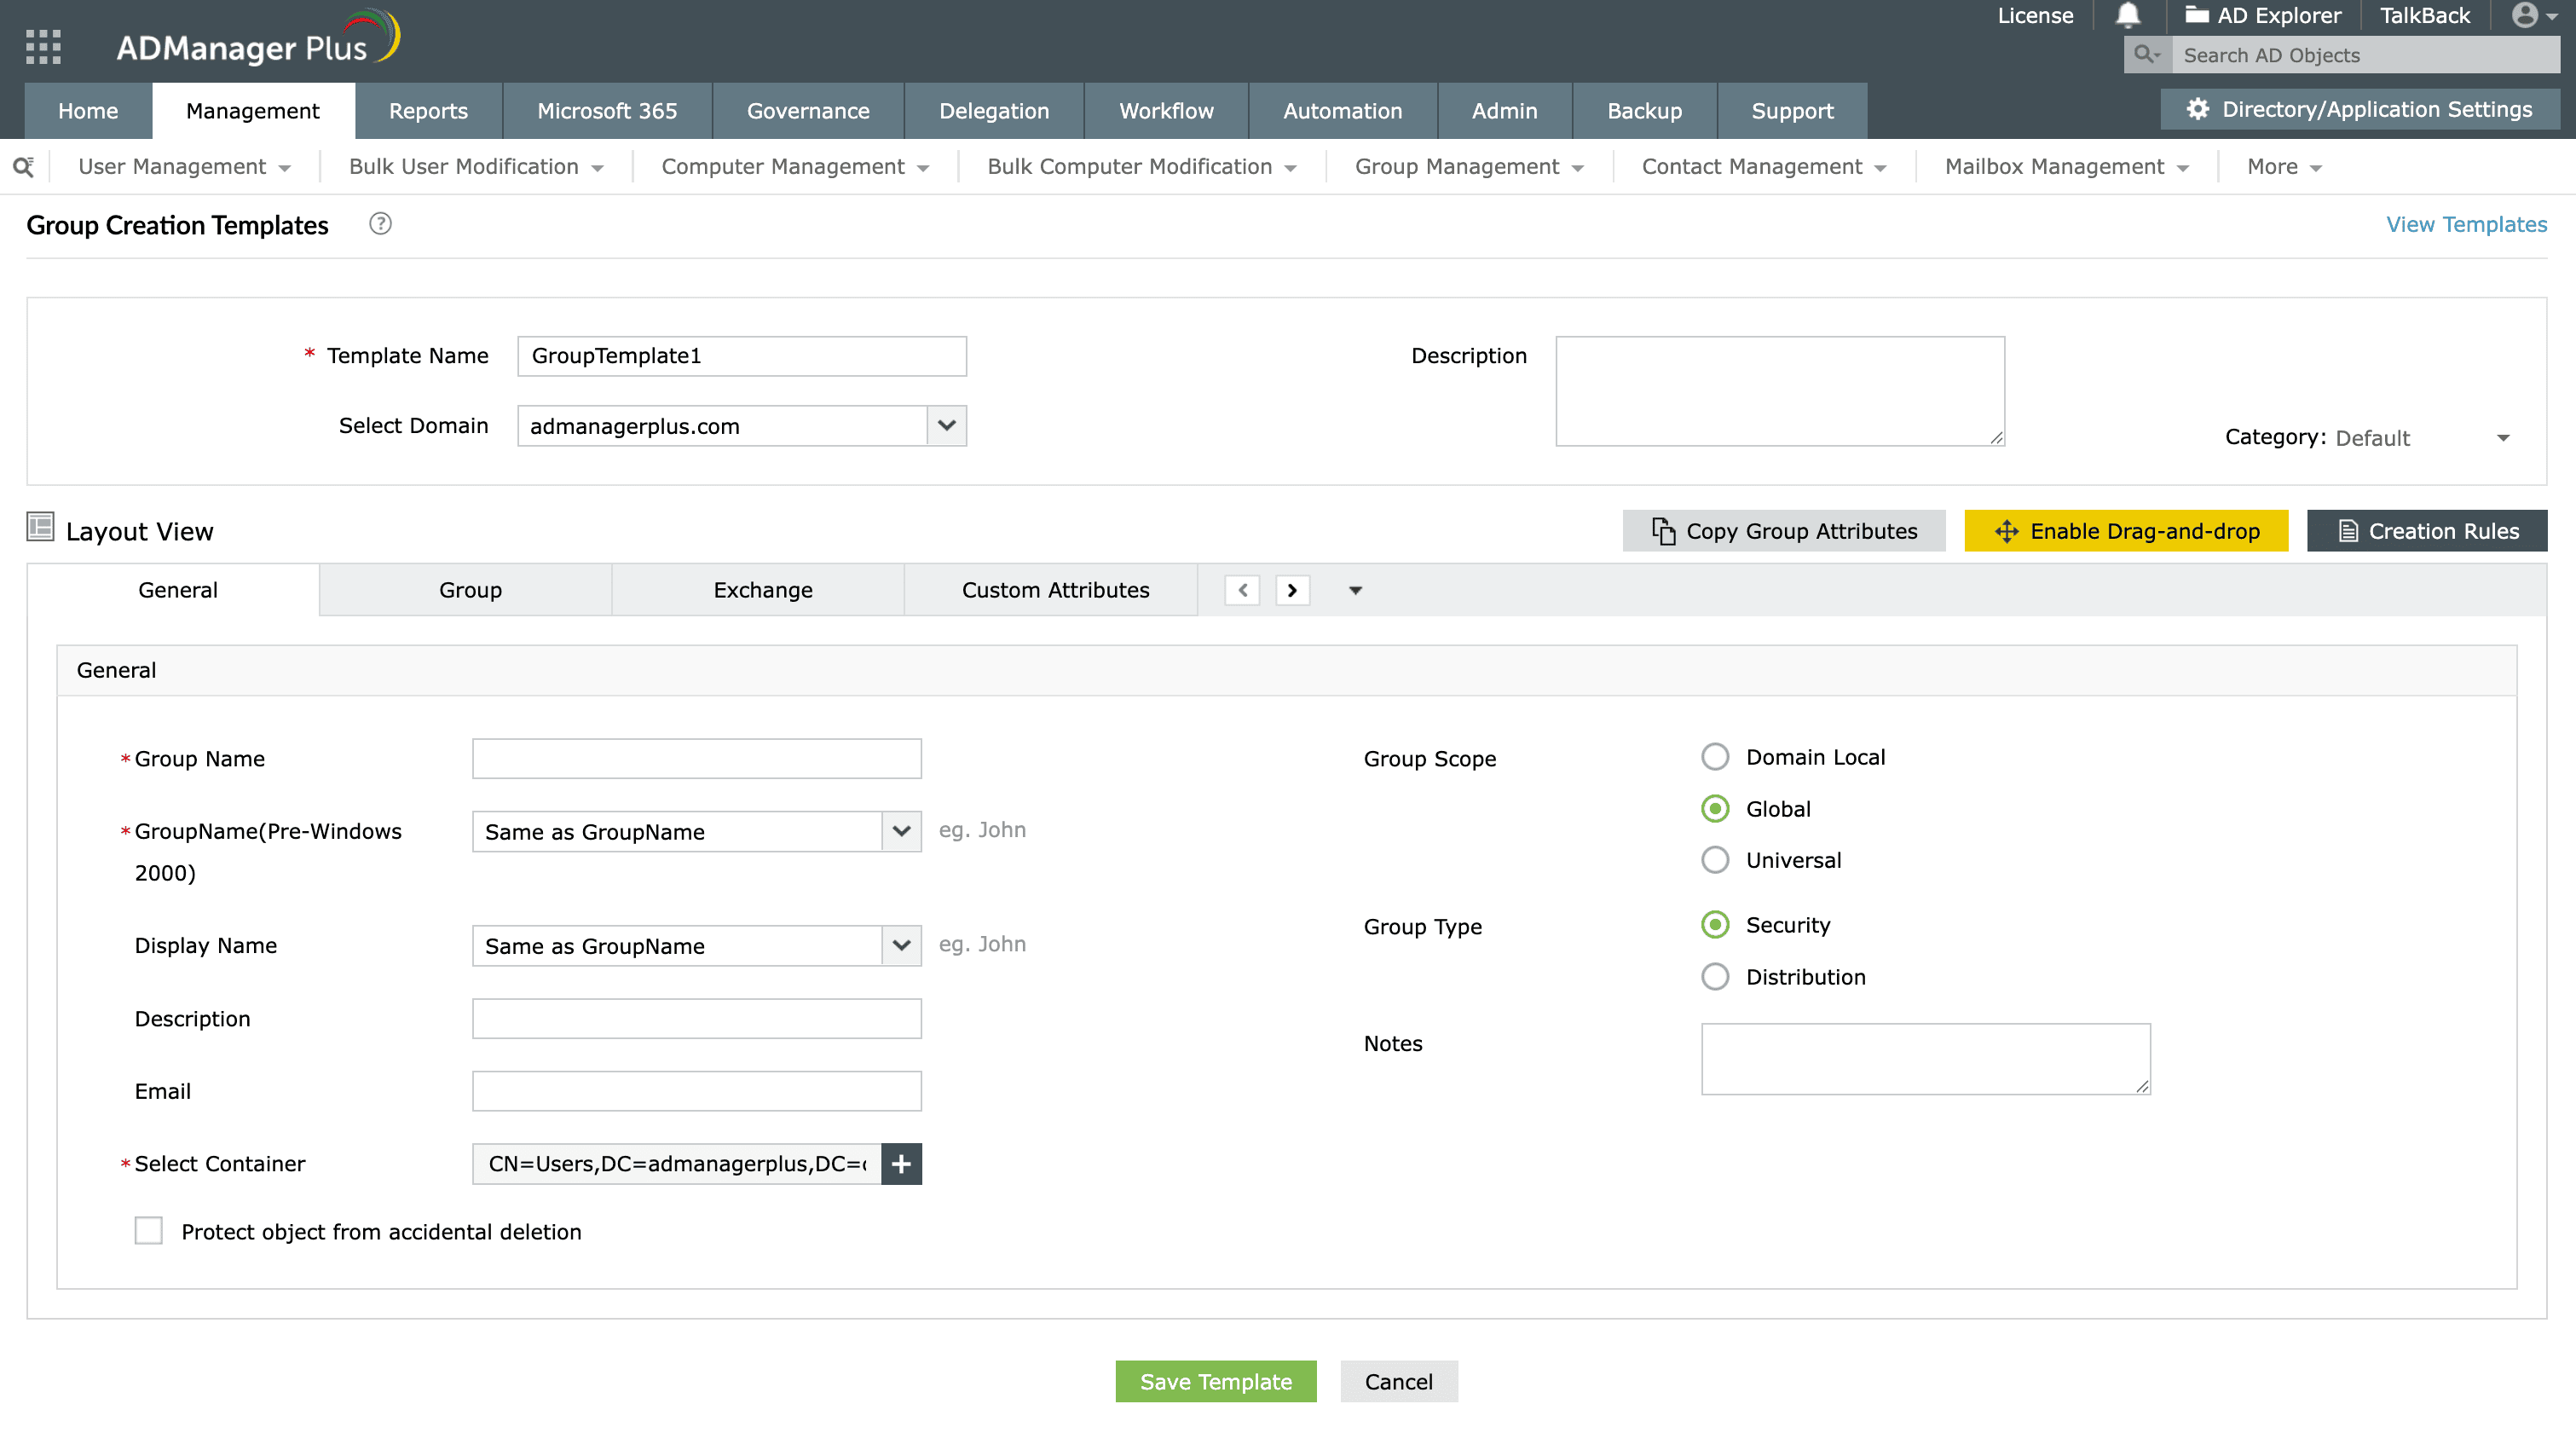Tick Protect object from accidental deletion
The height and width of the screenshot is (1456, 2576).
coord(149,1231)
